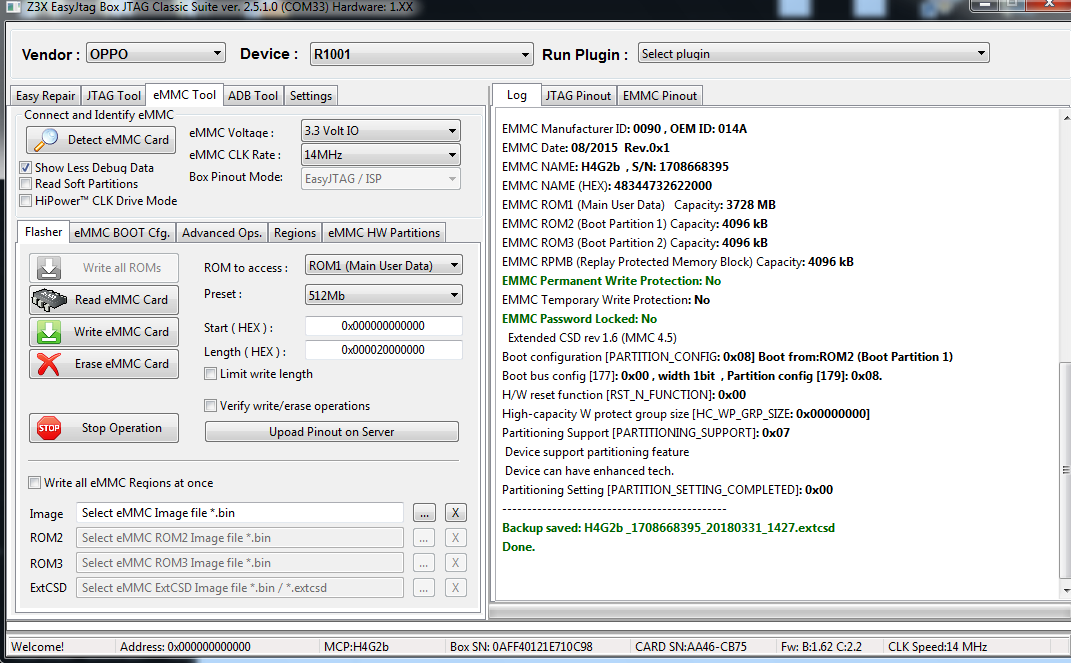The image size is (1071, 663).
Task: Clear the Image file path with X
Action: tap(456, 513)
